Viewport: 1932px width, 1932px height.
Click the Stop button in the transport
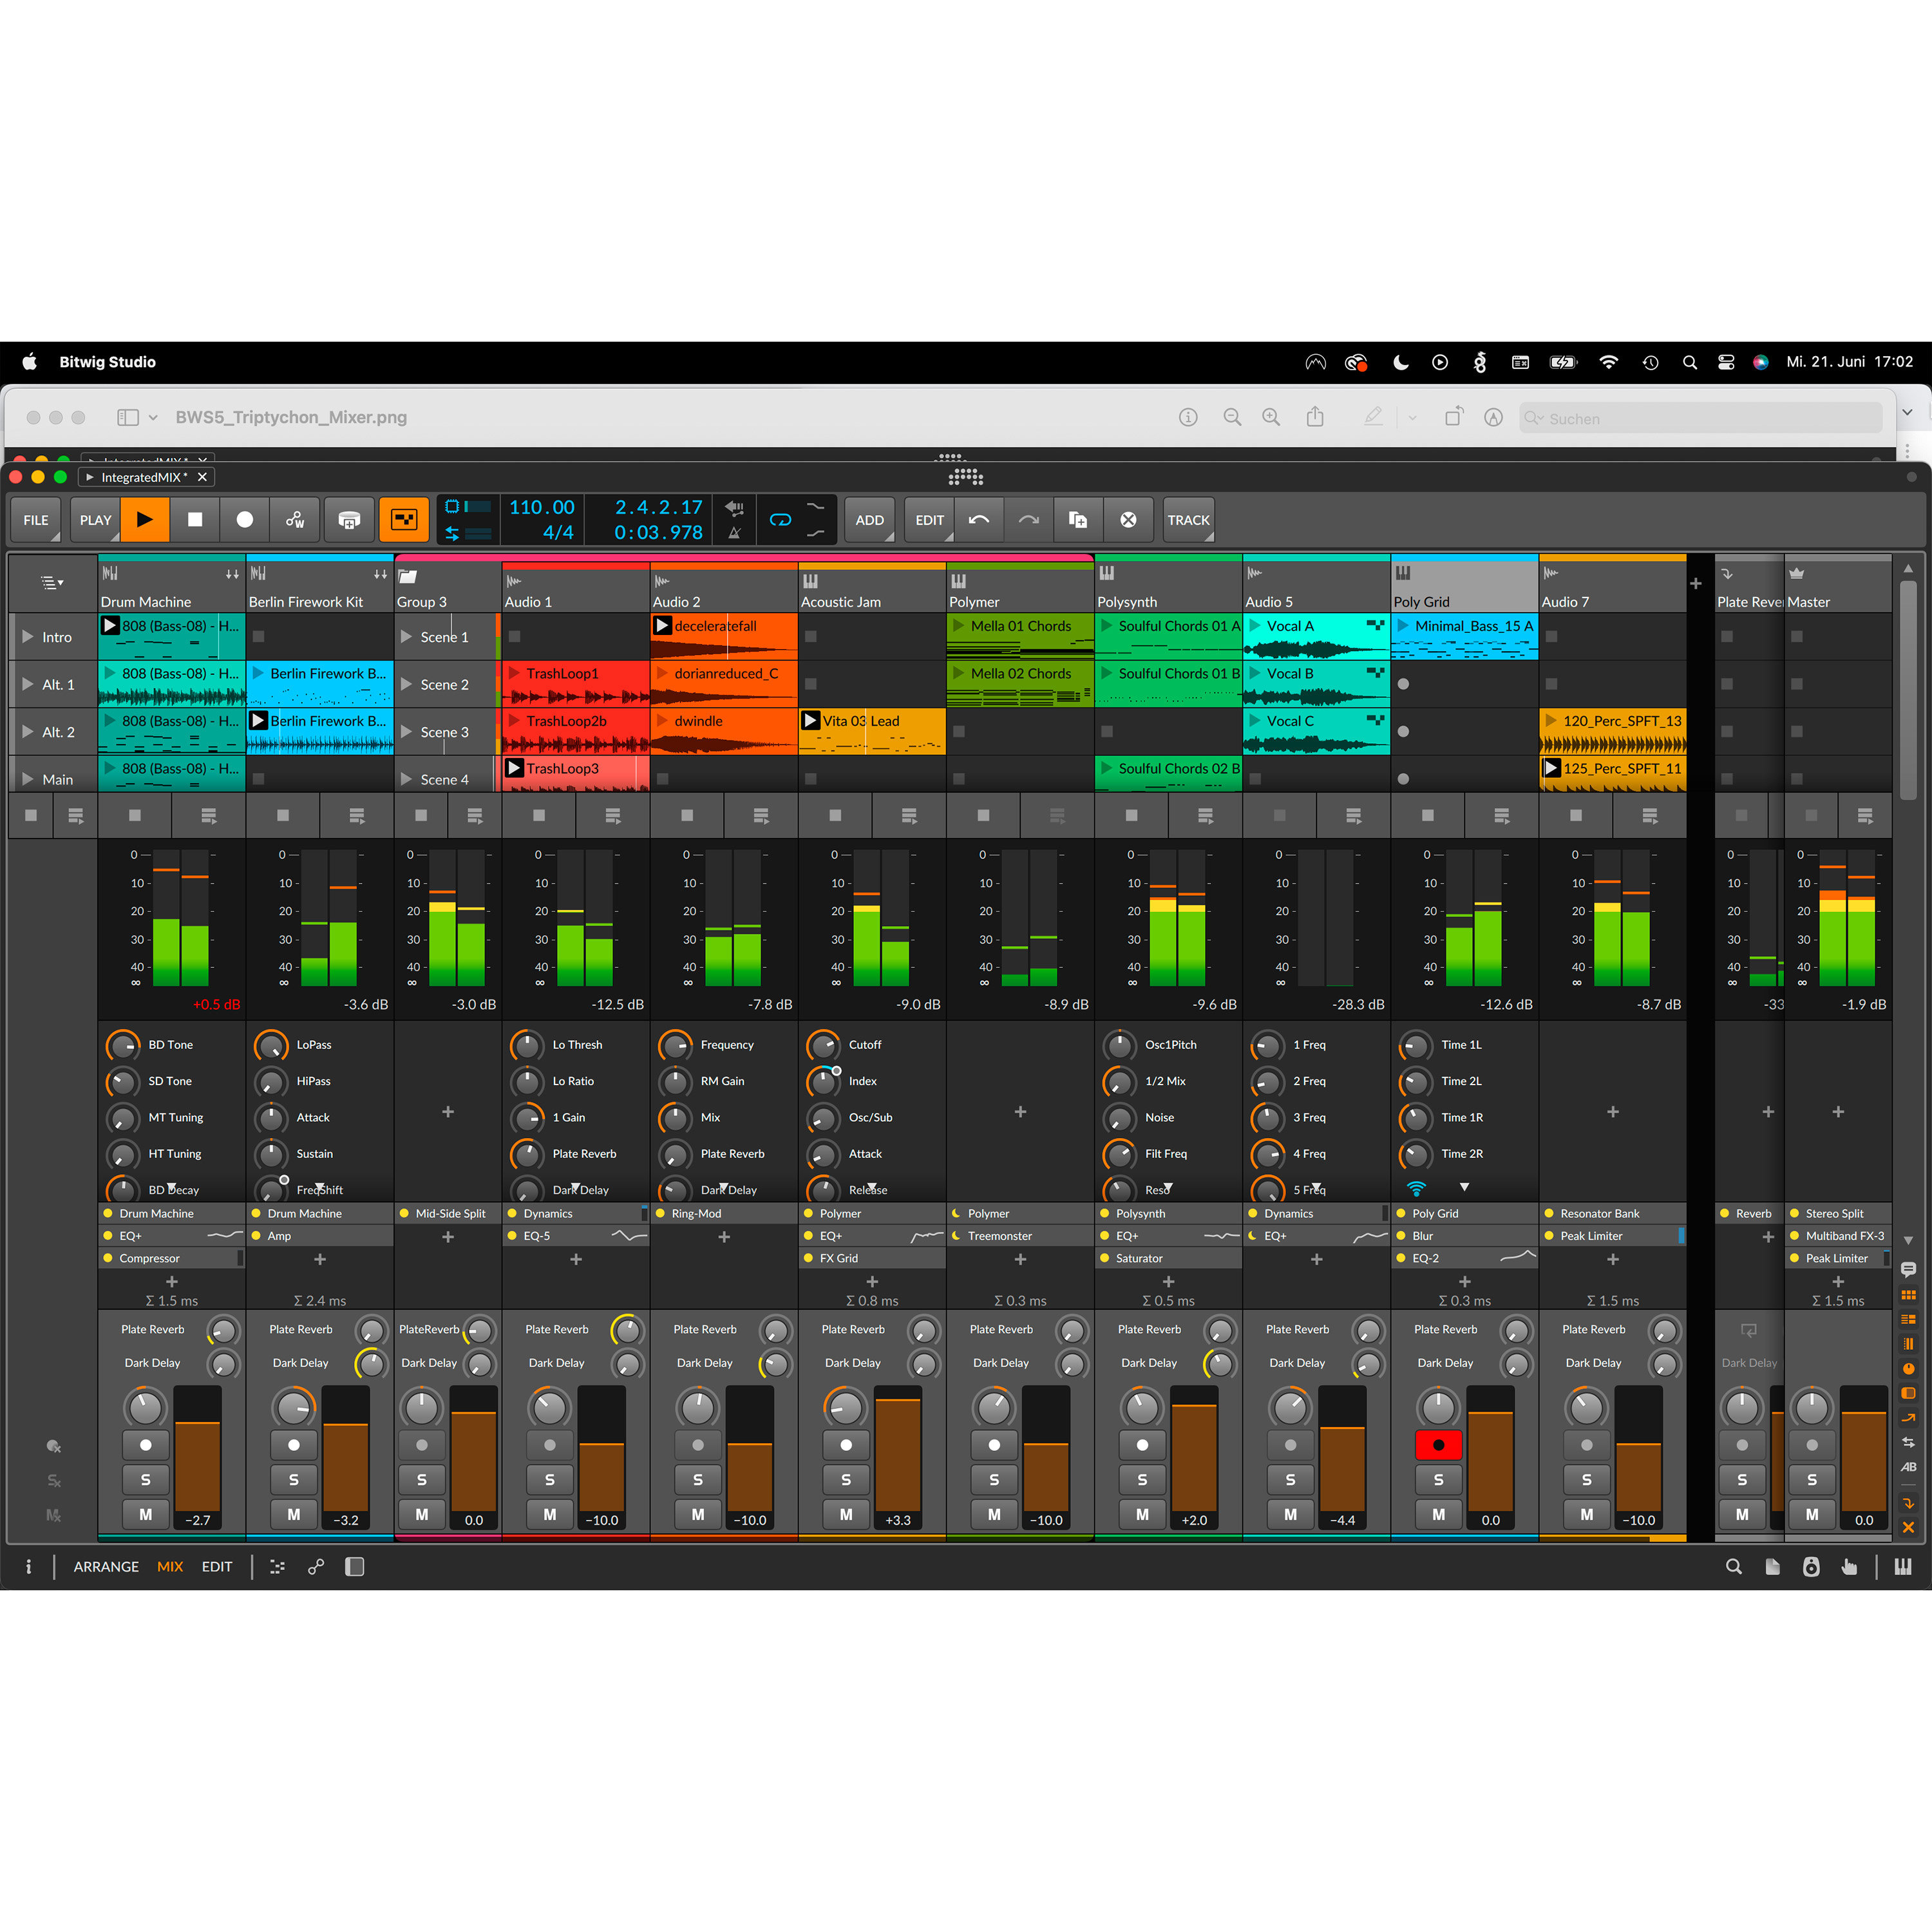[195, 519]
